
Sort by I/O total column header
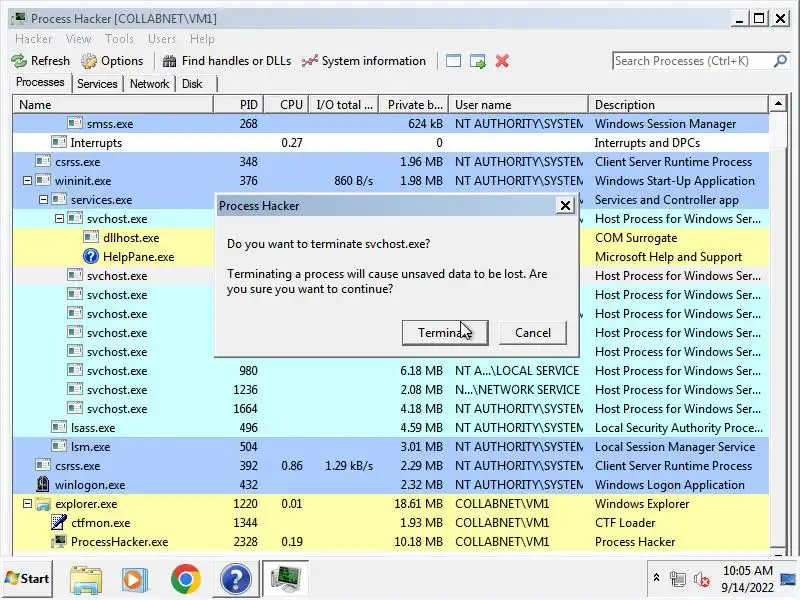344,105
